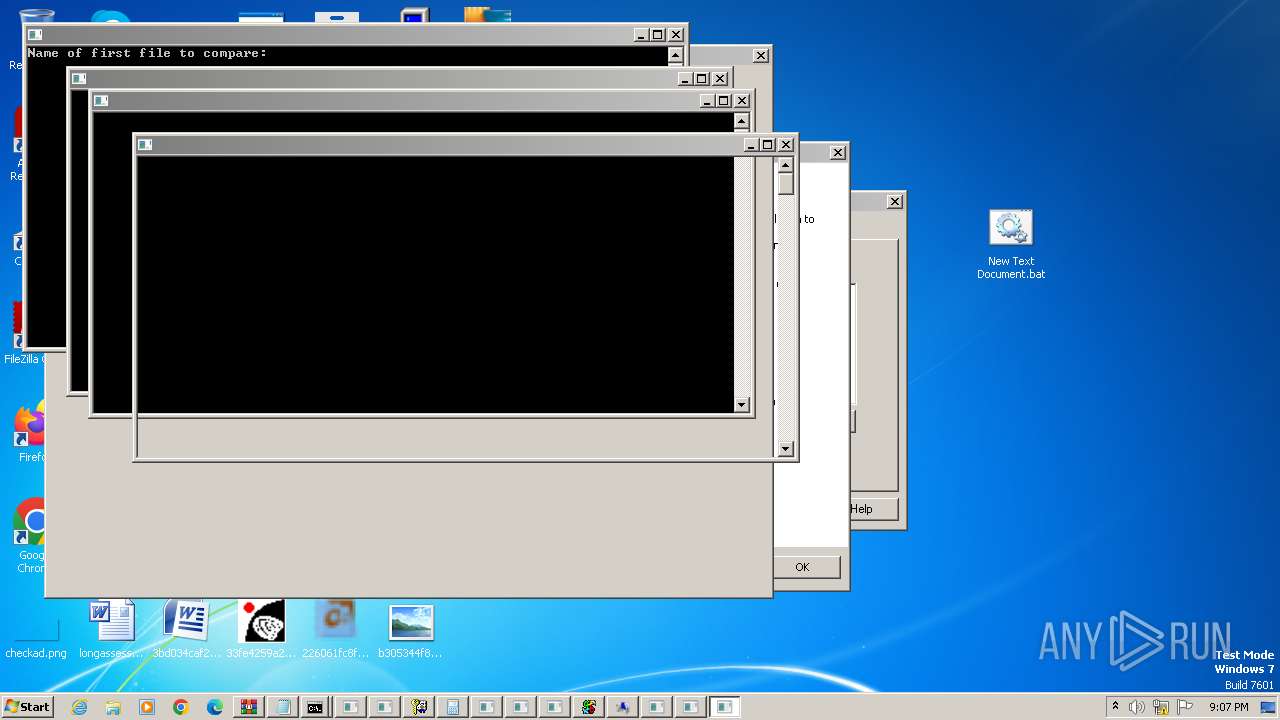Open the Action Center flag icon

[1185, 707]
